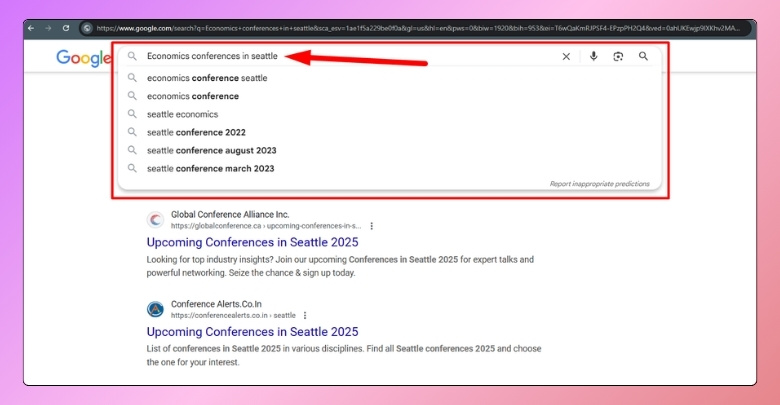Click snippet text 'List of conferences in Seattle 2025'
Viewport: 780px width, 405px height.
click(x=213, y=349)
